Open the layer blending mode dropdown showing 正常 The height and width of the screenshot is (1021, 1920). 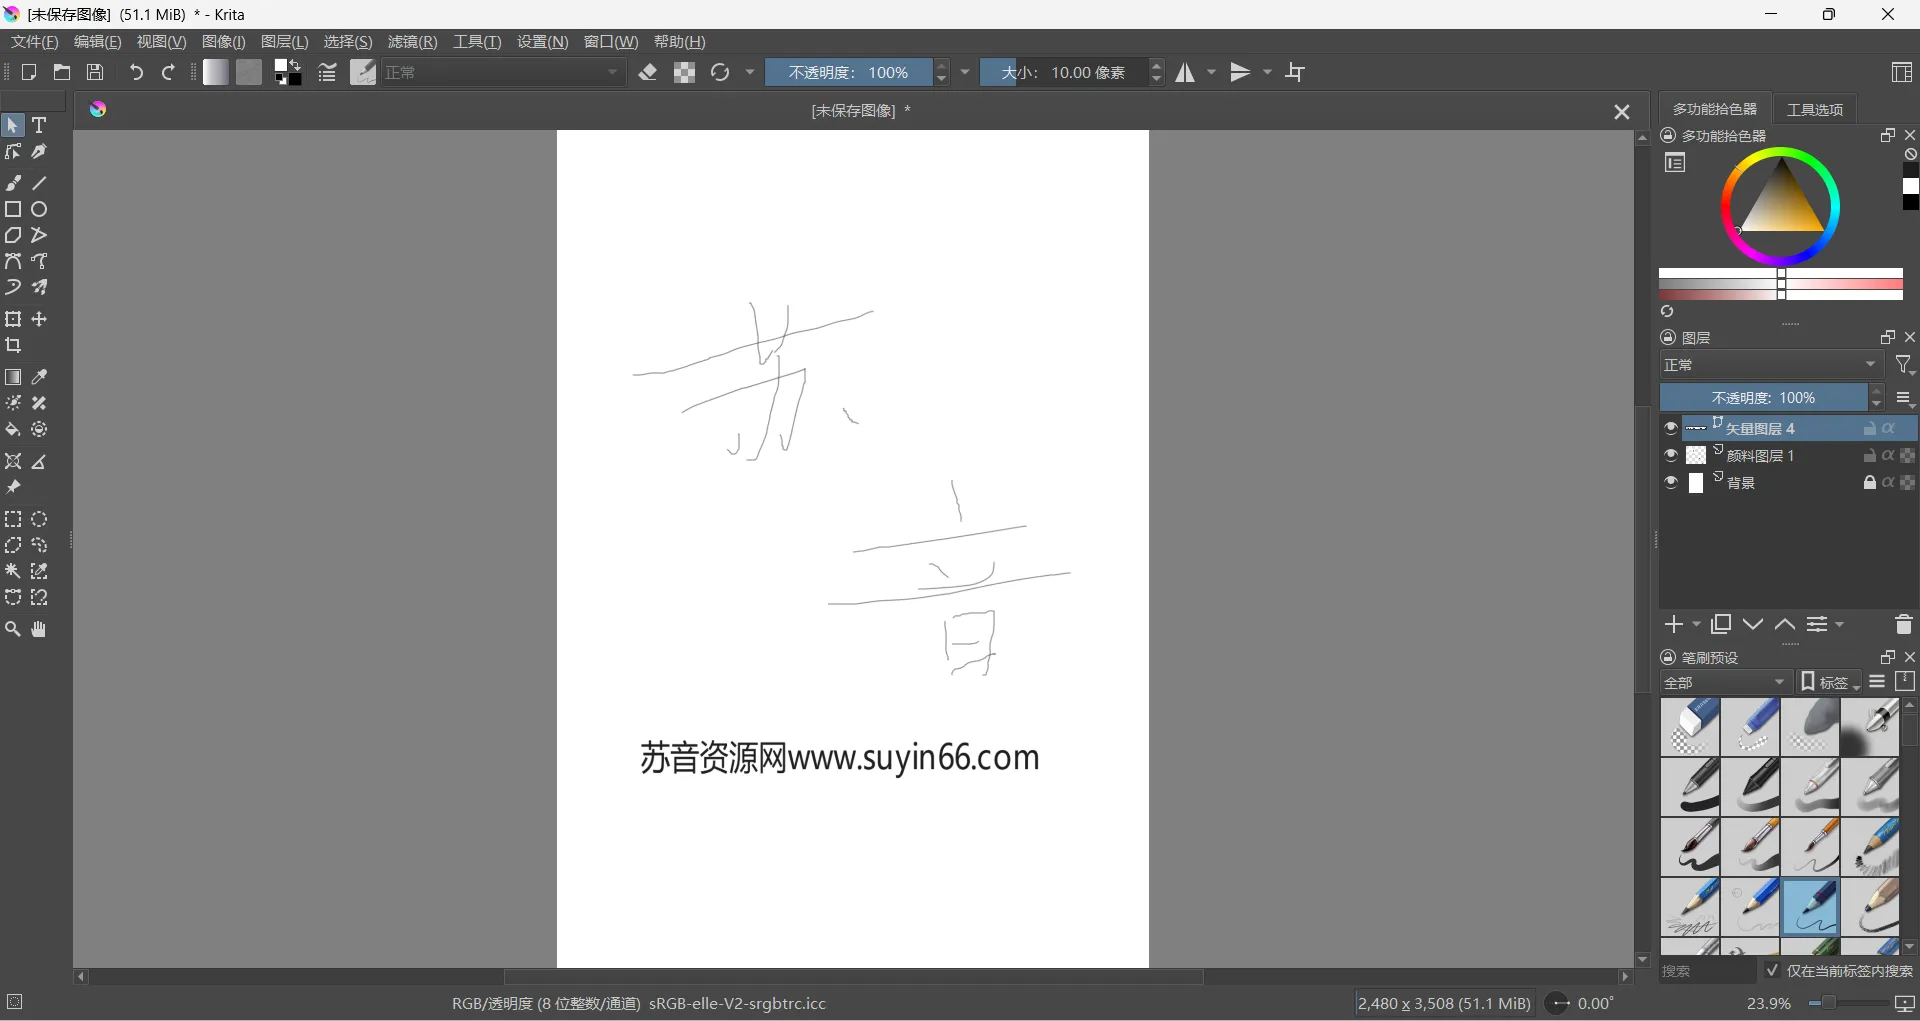tap(1770, 364)
